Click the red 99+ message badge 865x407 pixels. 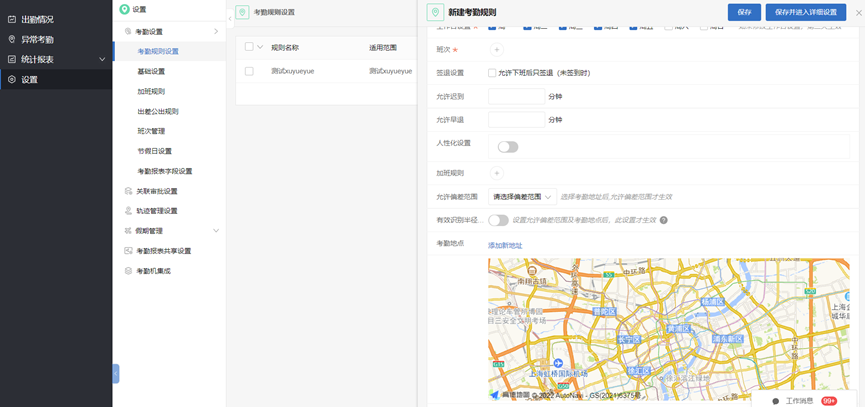point(829,401)
